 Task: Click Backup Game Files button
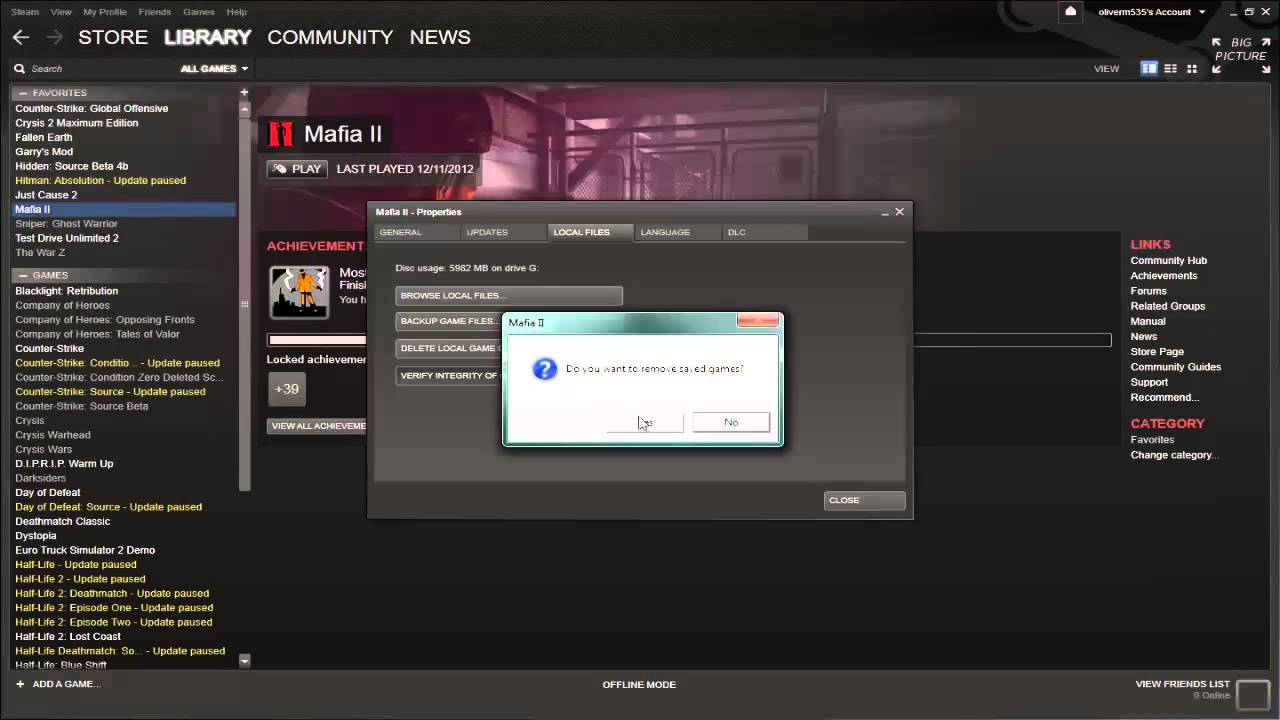coord(449,321)
